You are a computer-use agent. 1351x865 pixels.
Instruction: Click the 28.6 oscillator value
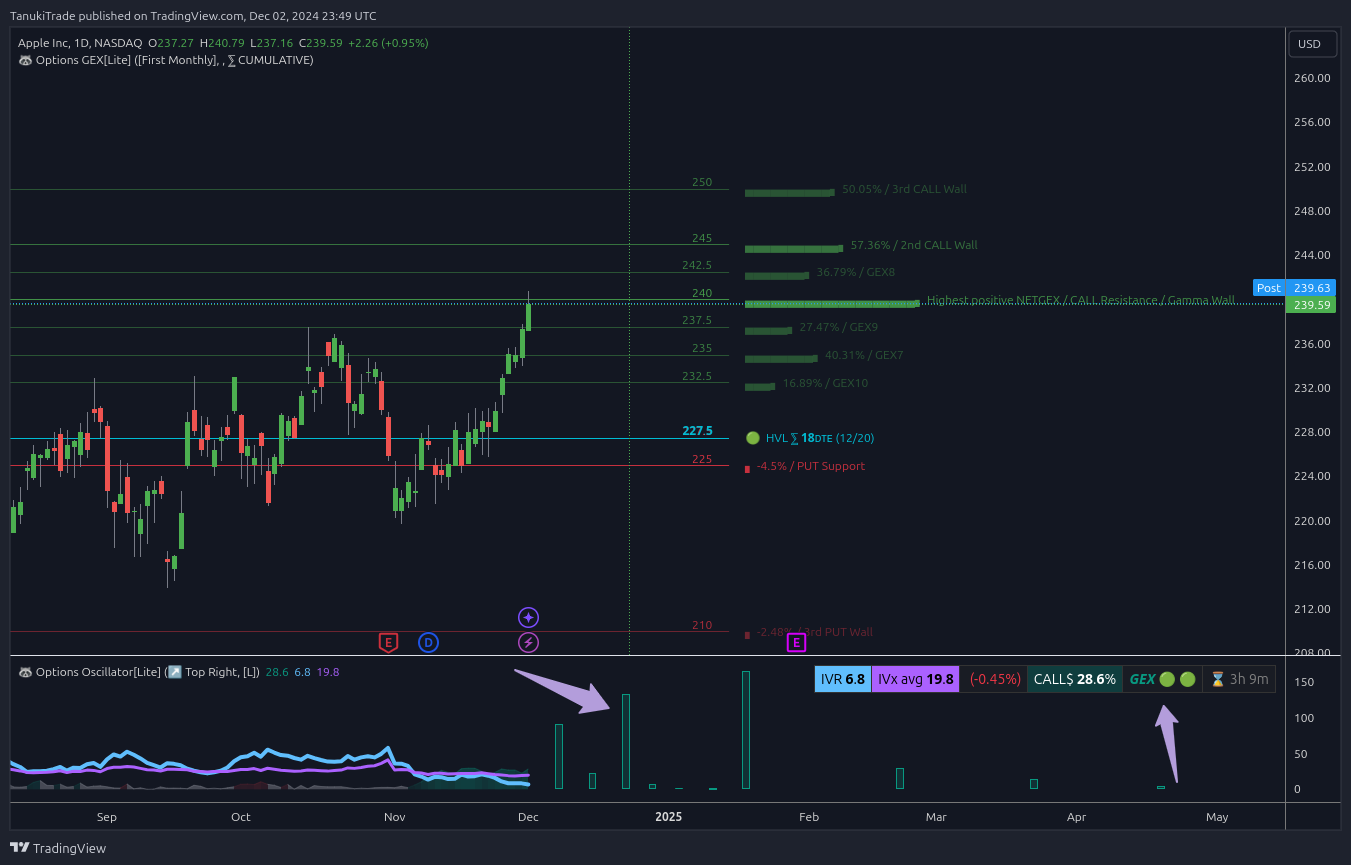click(276, 672)
